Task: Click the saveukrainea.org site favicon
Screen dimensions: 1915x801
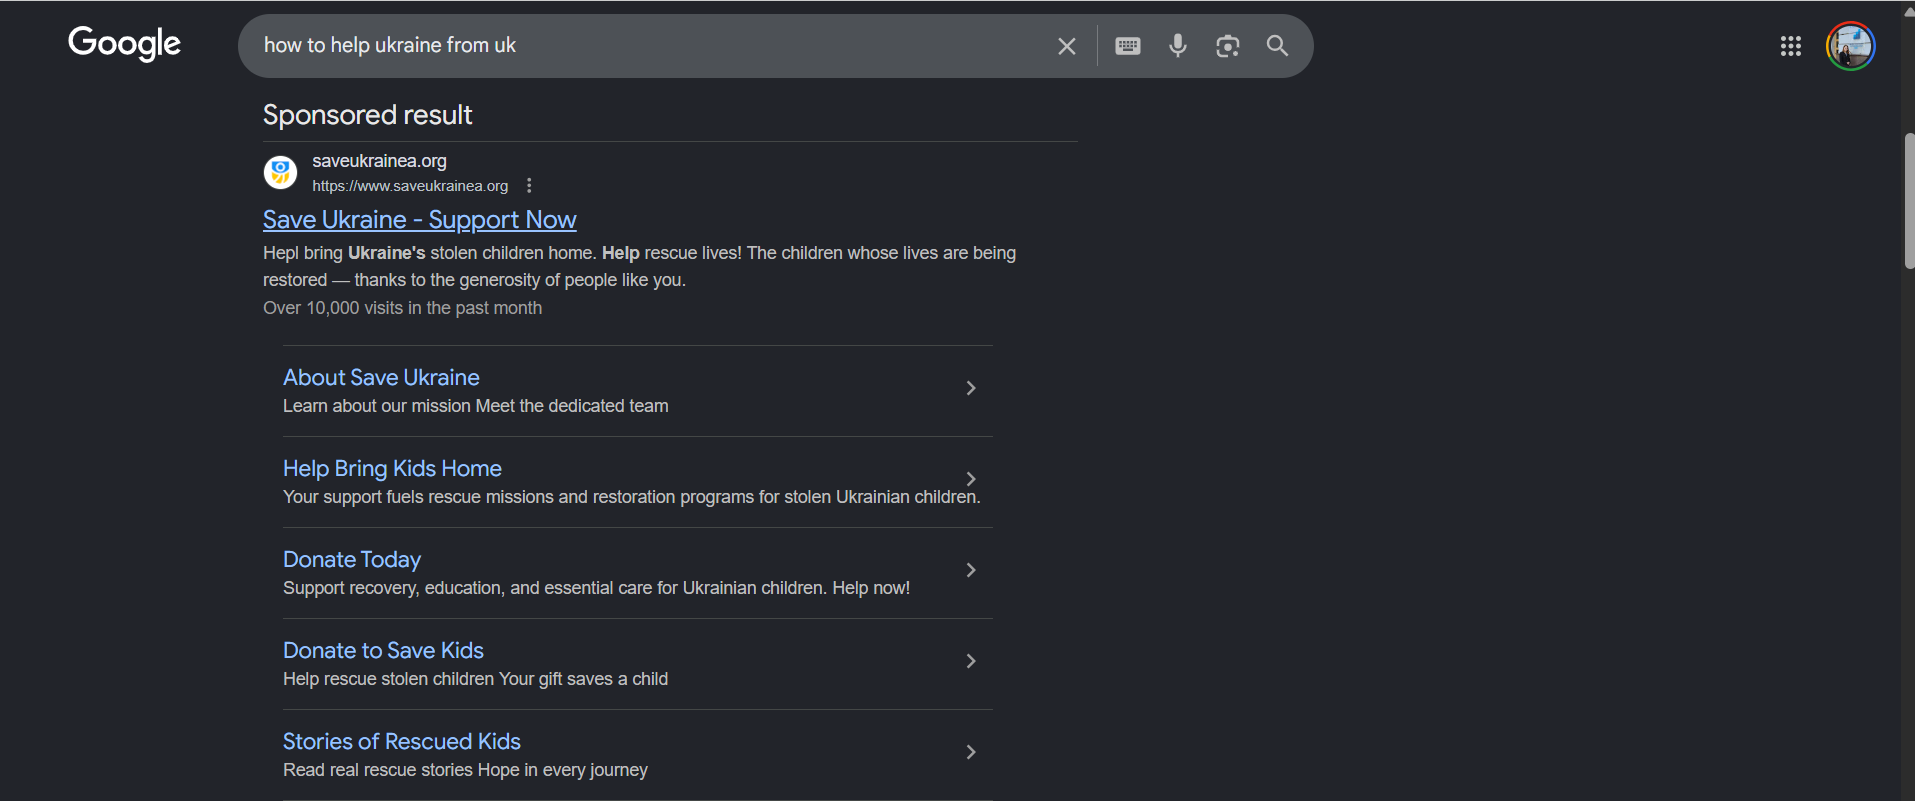Action: coord(281,172)
